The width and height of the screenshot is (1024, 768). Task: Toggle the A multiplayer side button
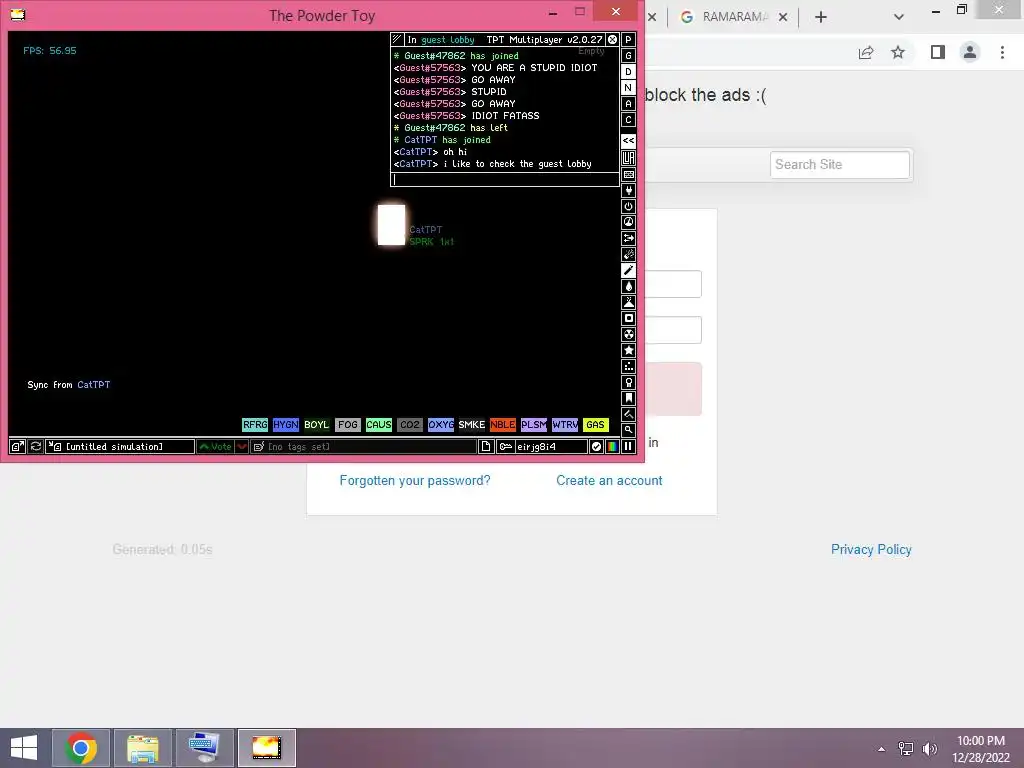628,104
